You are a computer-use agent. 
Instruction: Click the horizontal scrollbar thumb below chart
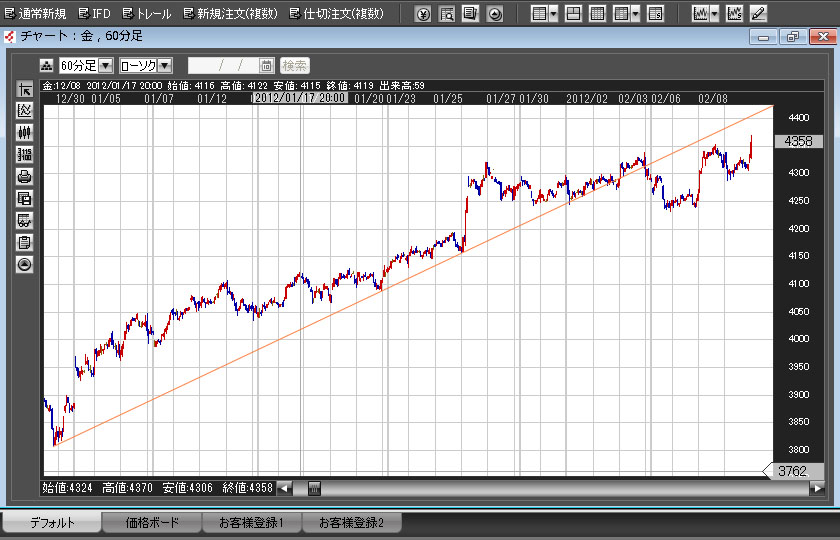pos(314,488)
